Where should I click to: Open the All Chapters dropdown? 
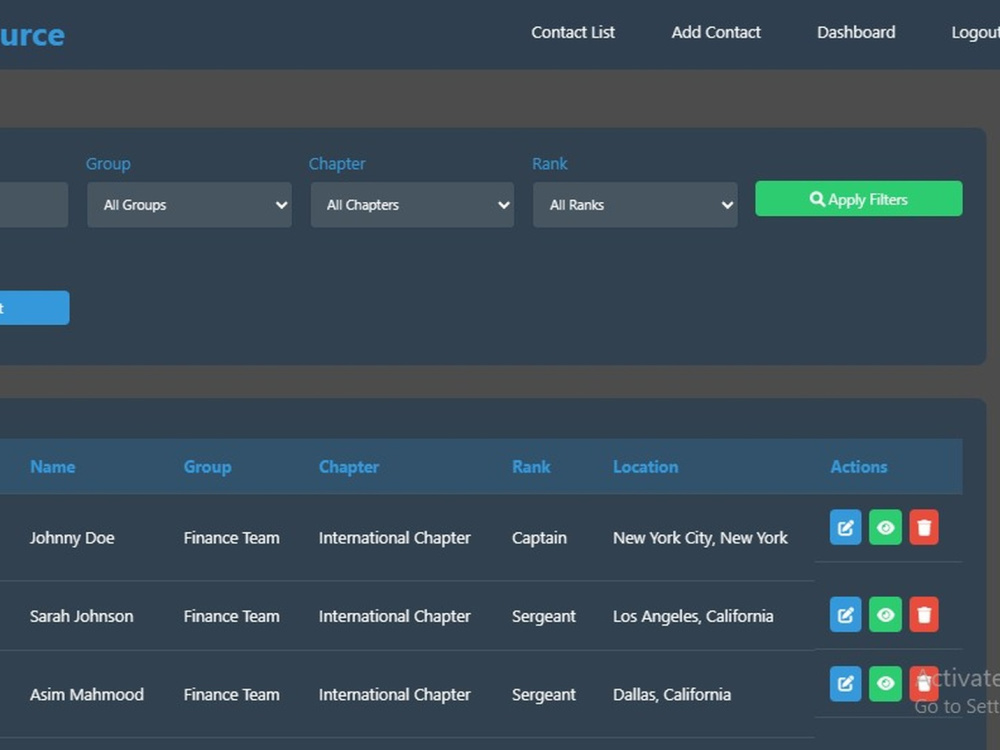click(412, 205)
